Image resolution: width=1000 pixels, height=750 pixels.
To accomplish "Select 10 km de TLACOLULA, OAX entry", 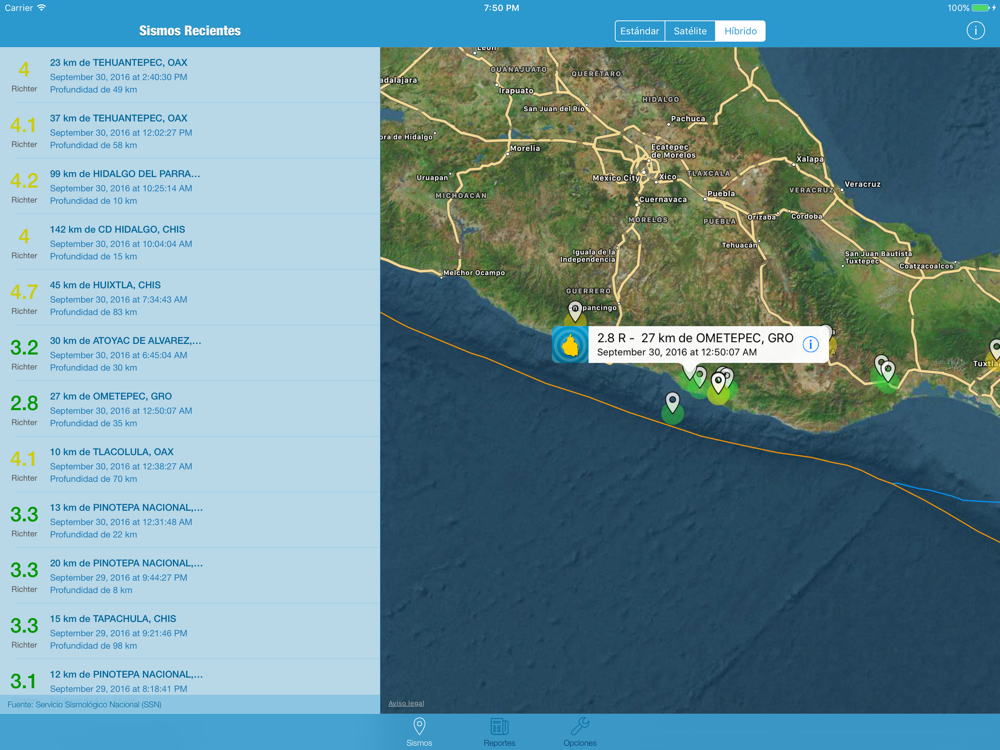I will [x=190, y=464].
